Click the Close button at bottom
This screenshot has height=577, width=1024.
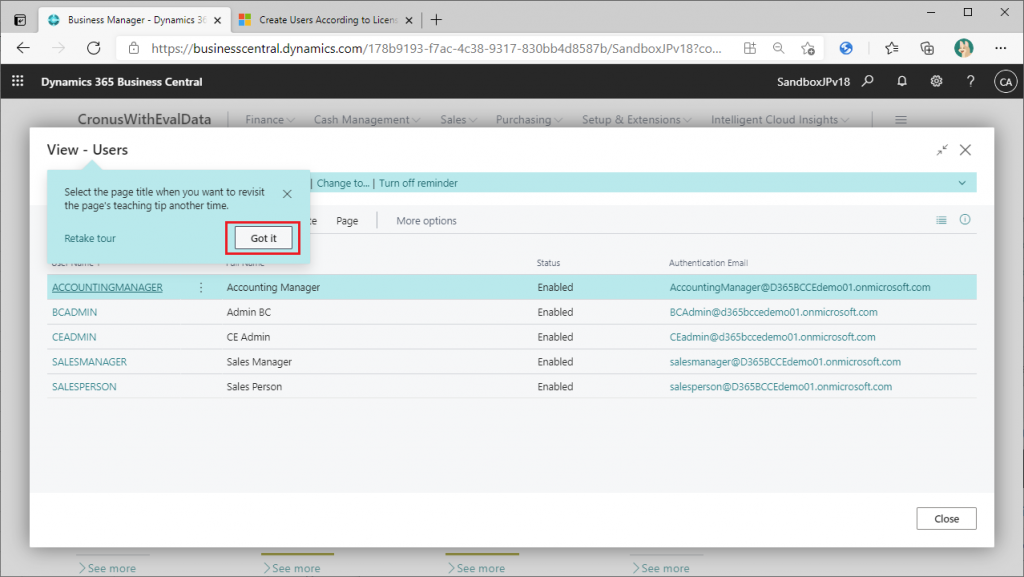946,519
